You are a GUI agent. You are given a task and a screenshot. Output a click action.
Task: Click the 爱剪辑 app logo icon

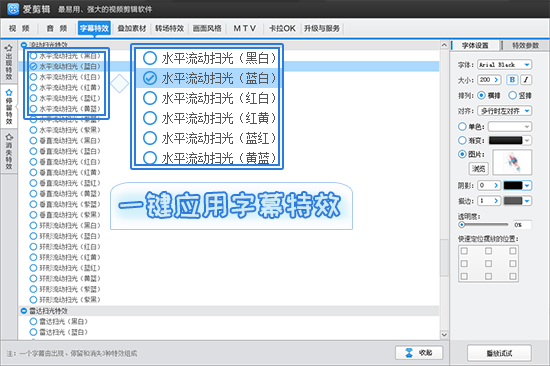[x=13, y=9]
